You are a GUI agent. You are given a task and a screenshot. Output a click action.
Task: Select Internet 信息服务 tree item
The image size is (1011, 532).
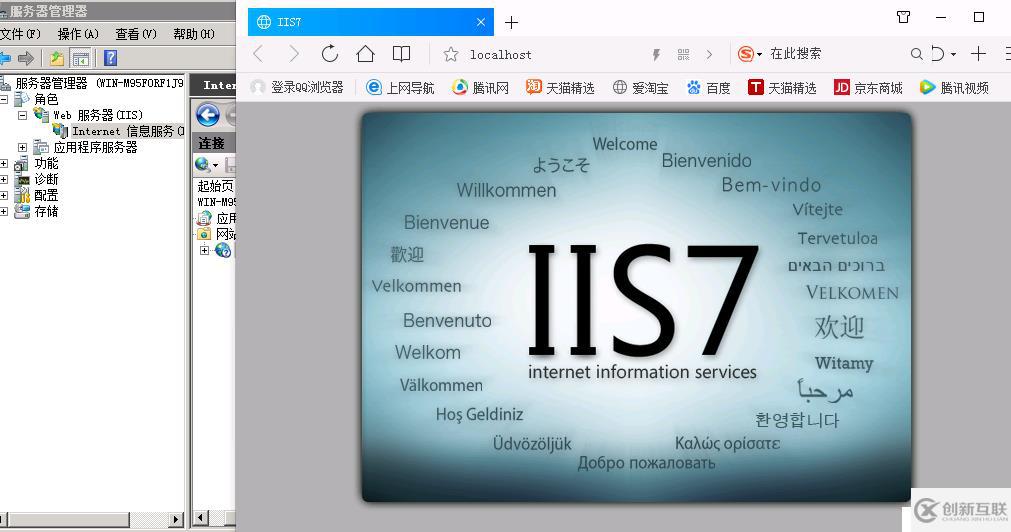coord(128,132)
